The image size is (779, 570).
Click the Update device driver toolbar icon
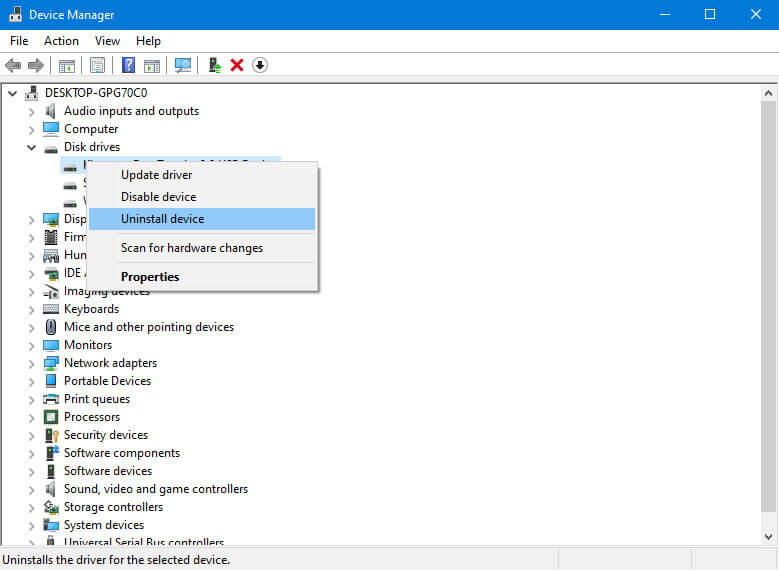pos(215,65)
